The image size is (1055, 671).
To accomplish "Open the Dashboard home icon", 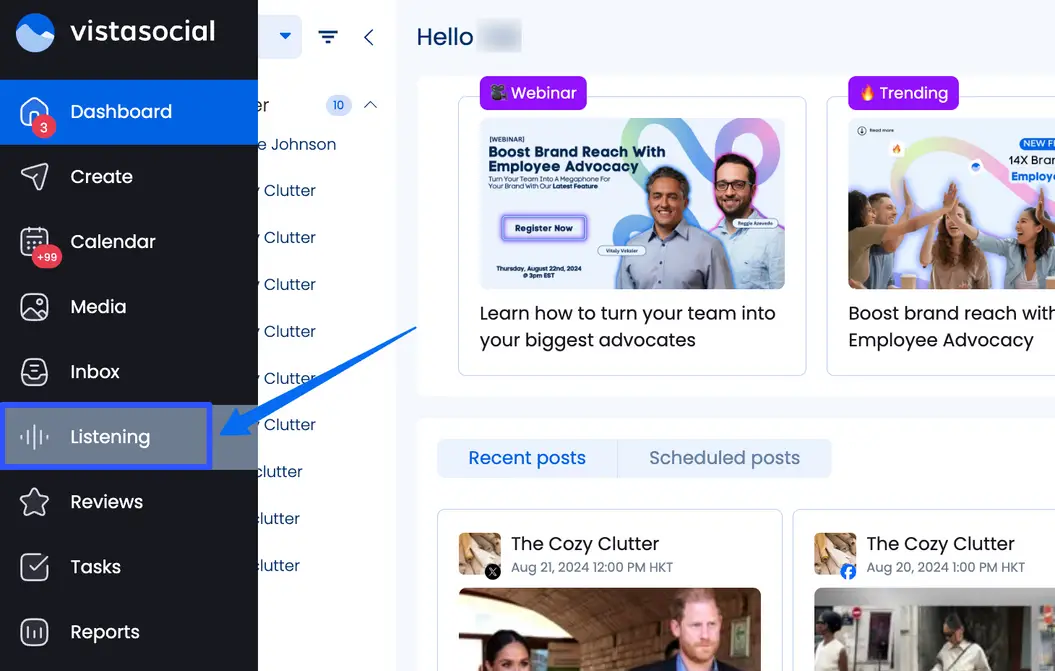I will click(x=35, y=111).
